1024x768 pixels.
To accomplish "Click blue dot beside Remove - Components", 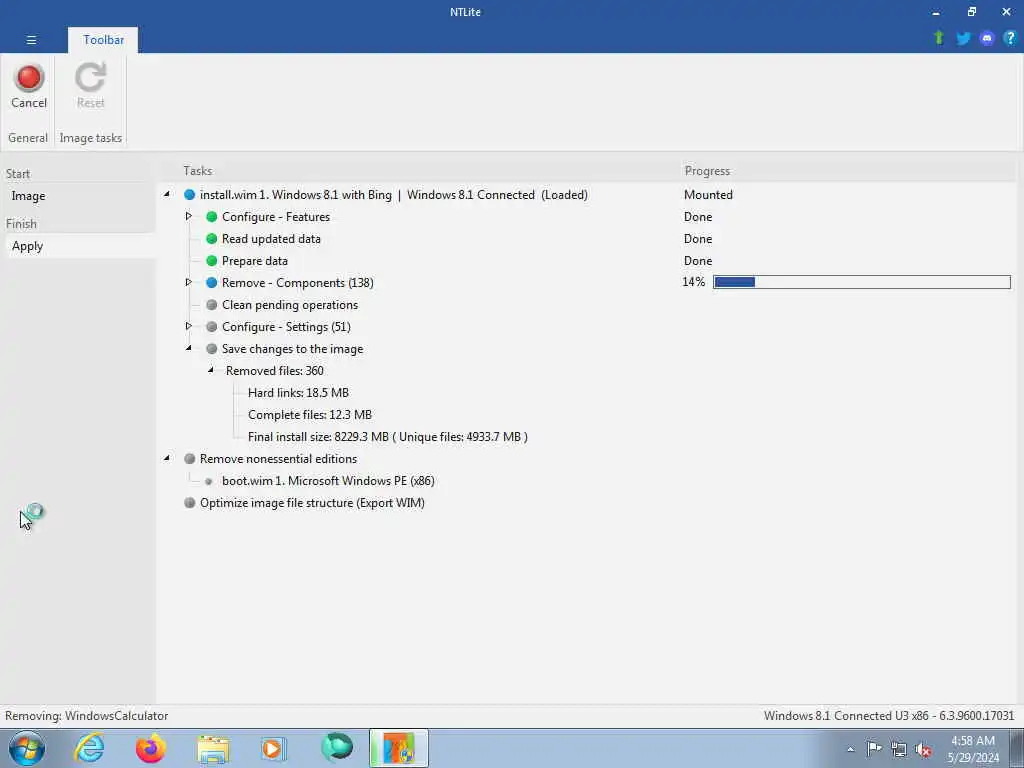I will tap(212, 283).
